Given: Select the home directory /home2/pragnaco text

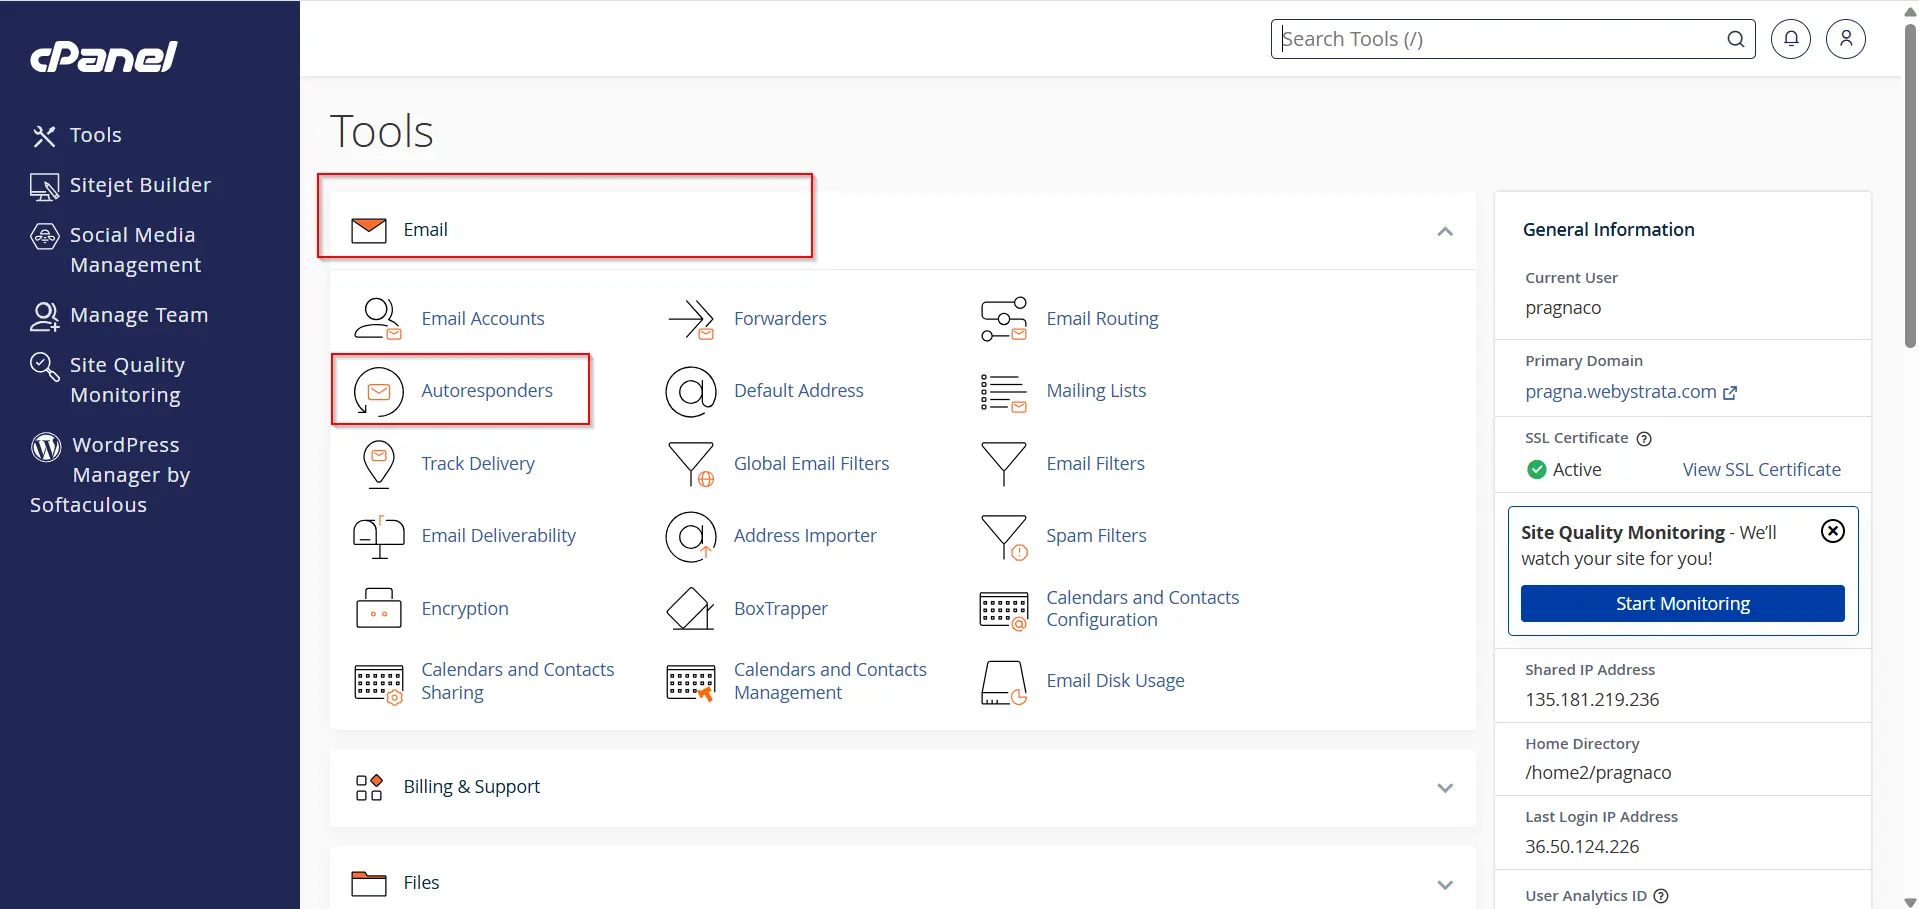Looking at the screenshot, I should (1598, 773).
